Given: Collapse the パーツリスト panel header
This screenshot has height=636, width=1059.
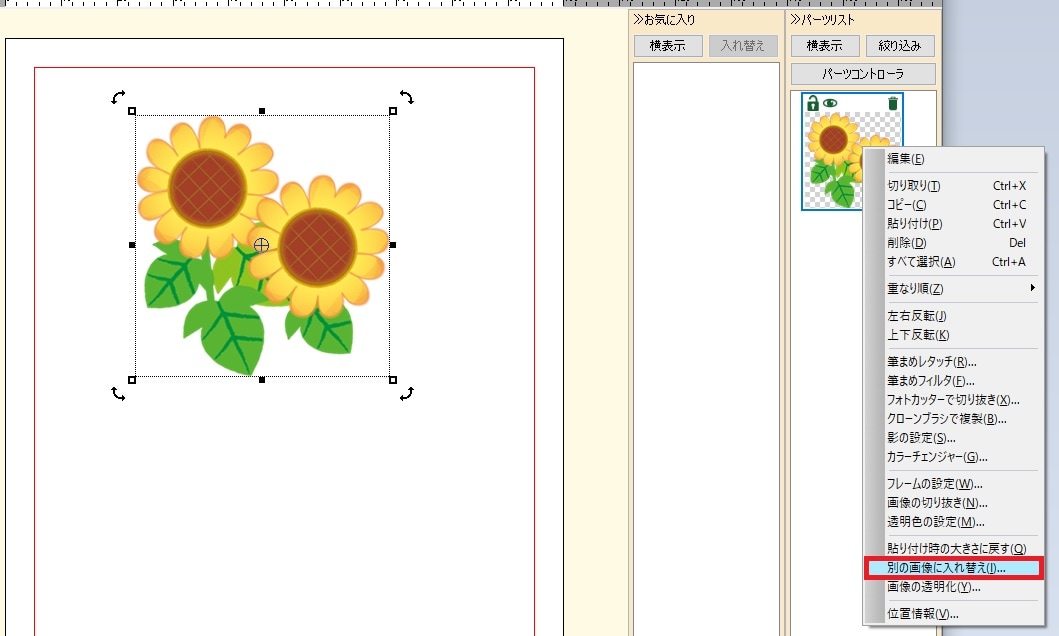Looking at the screenshot, I should coord(823,20).
